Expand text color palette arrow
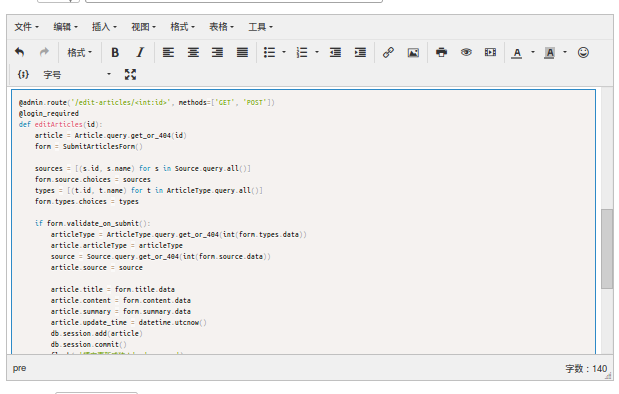Viewport: 619px width, 394px height. [x=533, y=52]
